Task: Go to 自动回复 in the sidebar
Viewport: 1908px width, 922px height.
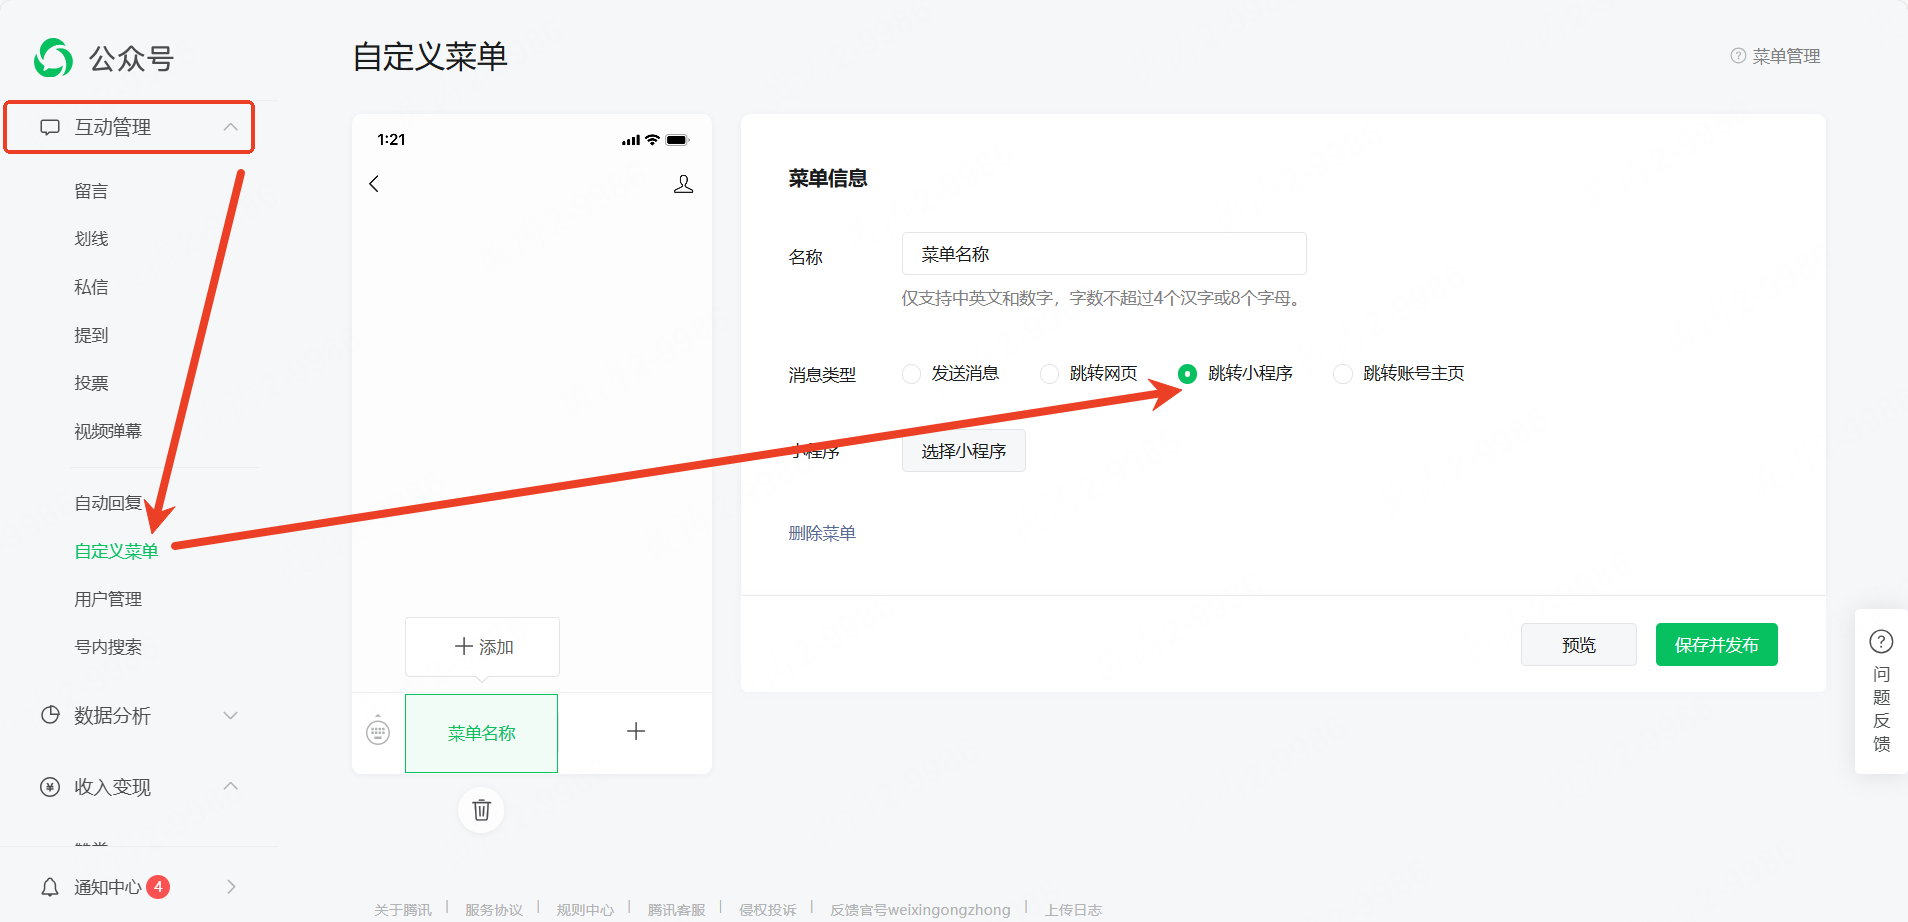Action: 108,503
